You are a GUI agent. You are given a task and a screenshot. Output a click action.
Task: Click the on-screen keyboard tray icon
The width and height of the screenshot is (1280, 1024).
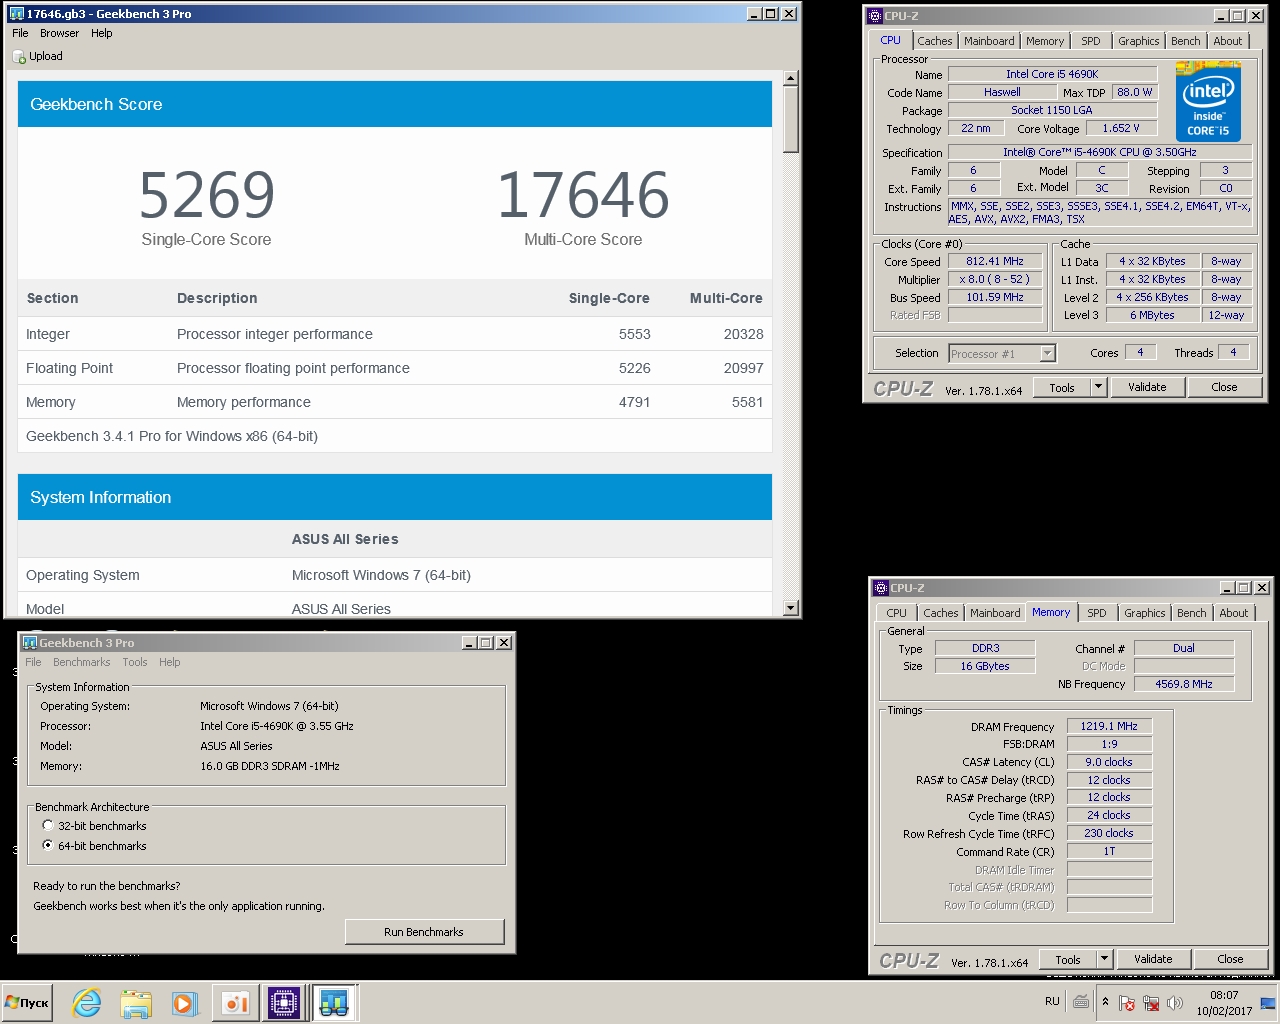(1081, 1001)
